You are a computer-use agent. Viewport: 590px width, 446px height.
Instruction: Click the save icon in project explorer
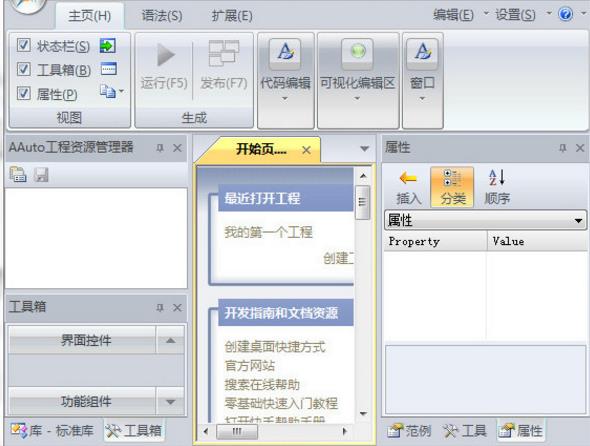[x=41, y=175]
